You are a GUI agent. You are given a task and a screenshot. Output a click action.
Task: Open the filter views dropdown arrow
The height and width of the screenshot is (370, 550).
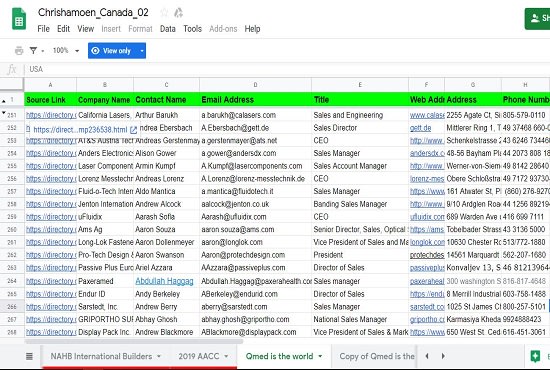pos(43,51)
